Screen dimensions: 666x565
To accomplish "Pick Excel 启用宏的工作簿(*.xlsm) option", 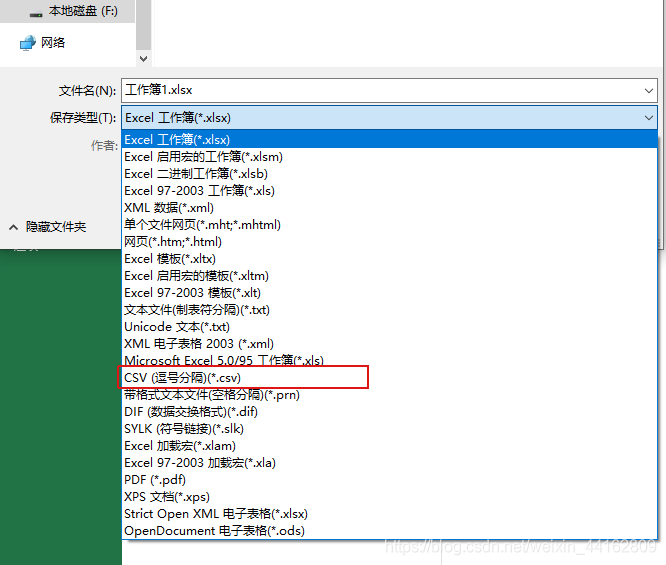I will click(389, 157).
